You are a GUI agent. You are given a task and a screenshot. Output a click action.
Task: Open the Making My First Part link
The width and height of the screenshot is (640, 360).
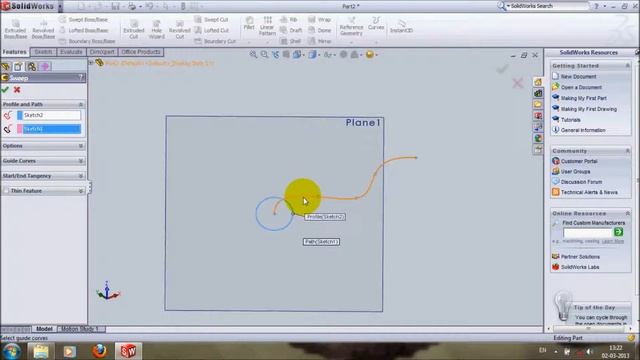tap(583, 98)
